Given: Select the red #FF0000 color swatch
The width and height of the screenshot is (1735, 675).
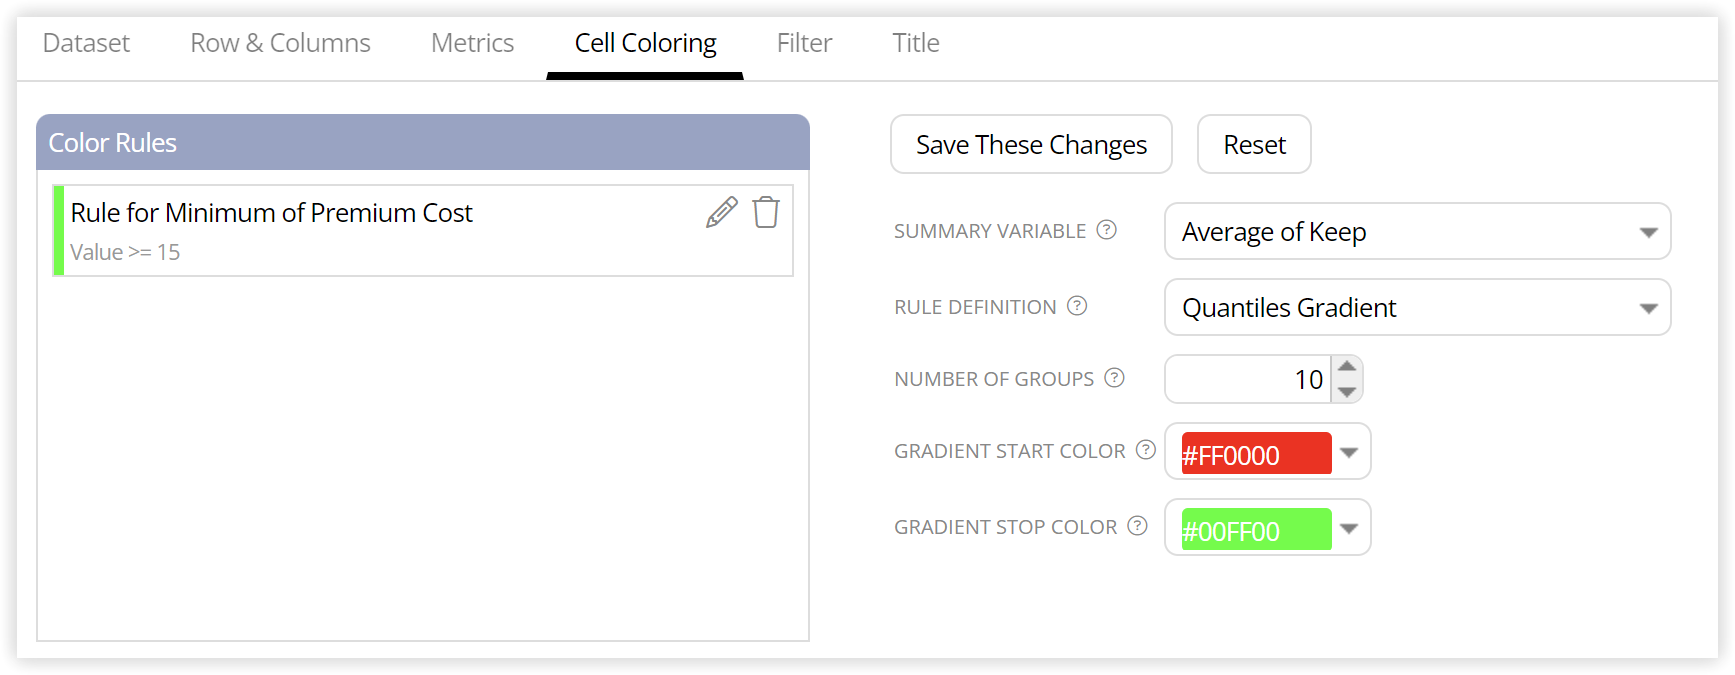Looking at the screenshot, I should [x=1256, y=453].
